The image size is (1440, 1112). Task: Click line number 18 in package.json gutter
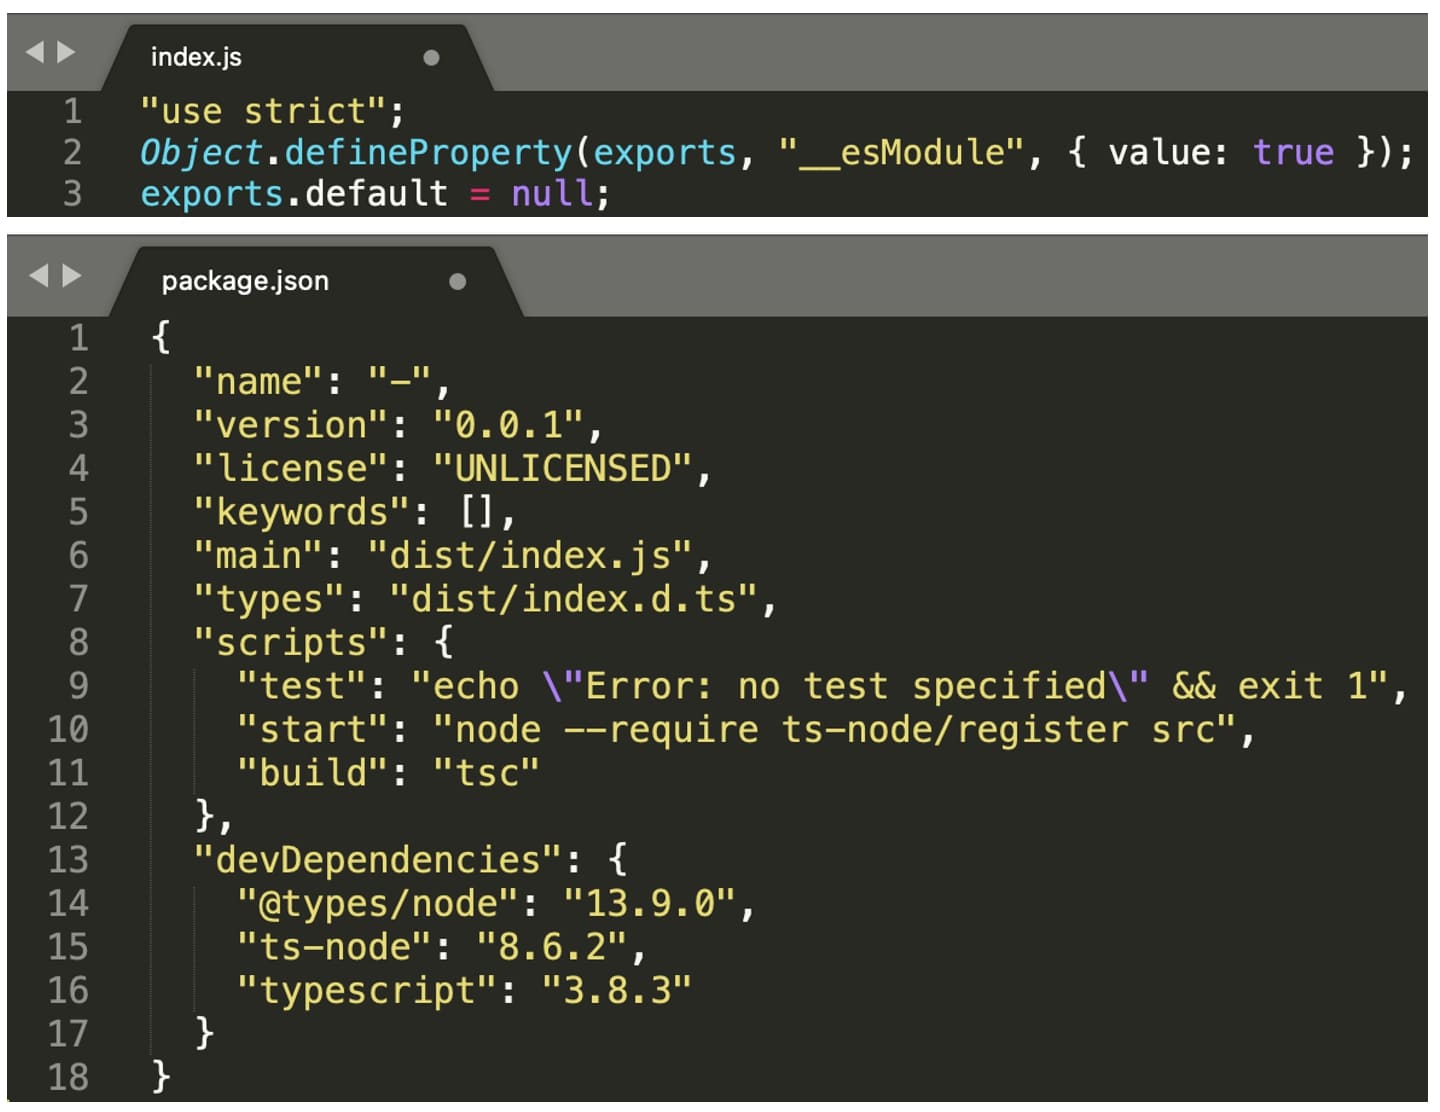68,1077
